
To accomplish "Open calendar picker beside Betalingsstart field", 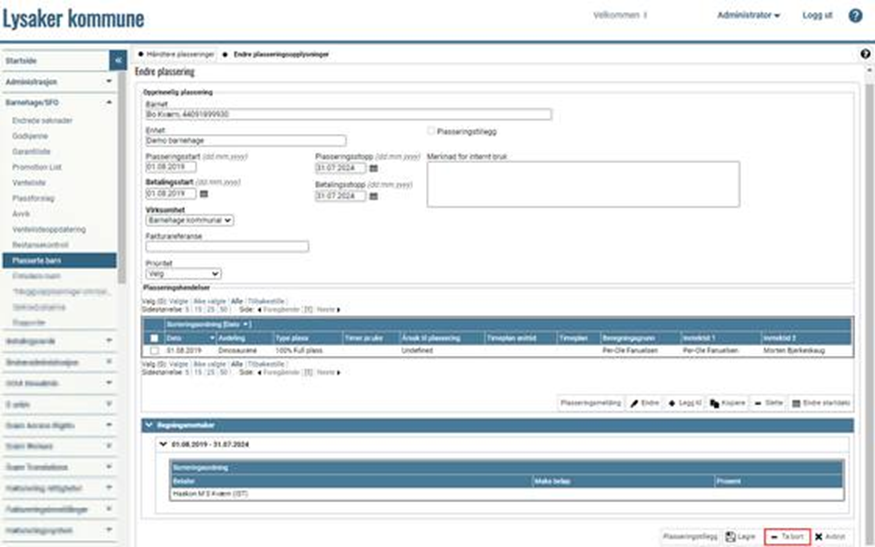I will point(203,193).
